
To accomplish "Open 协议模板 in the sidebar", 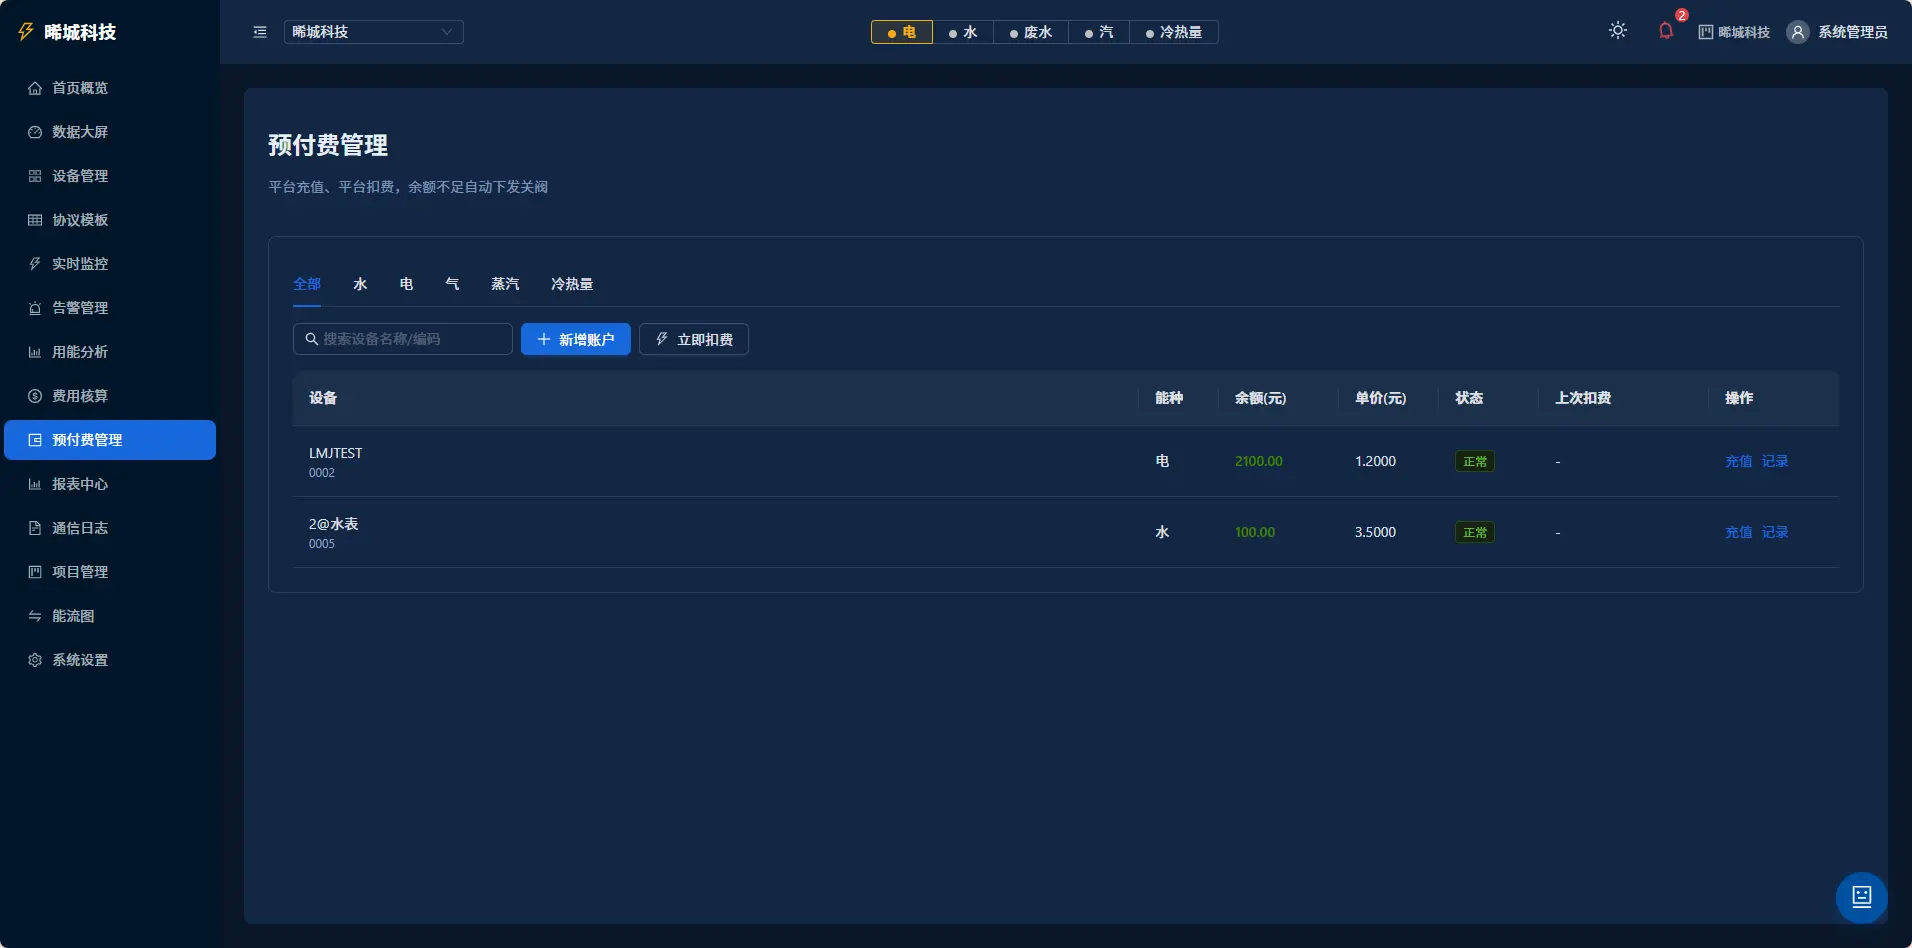I will click(110, 220).
